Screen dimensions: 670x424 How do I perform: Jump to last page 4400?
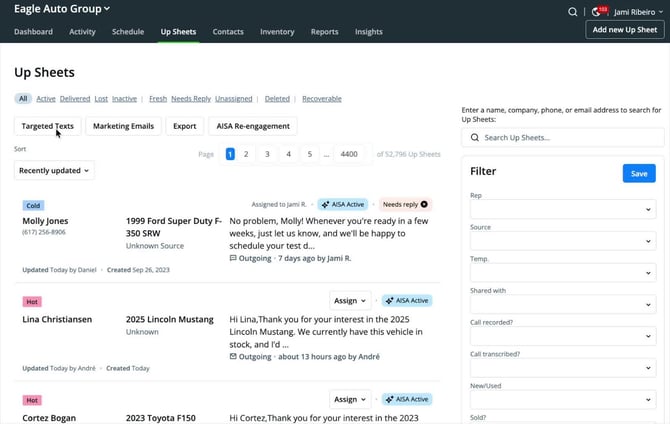pos(349,154)
